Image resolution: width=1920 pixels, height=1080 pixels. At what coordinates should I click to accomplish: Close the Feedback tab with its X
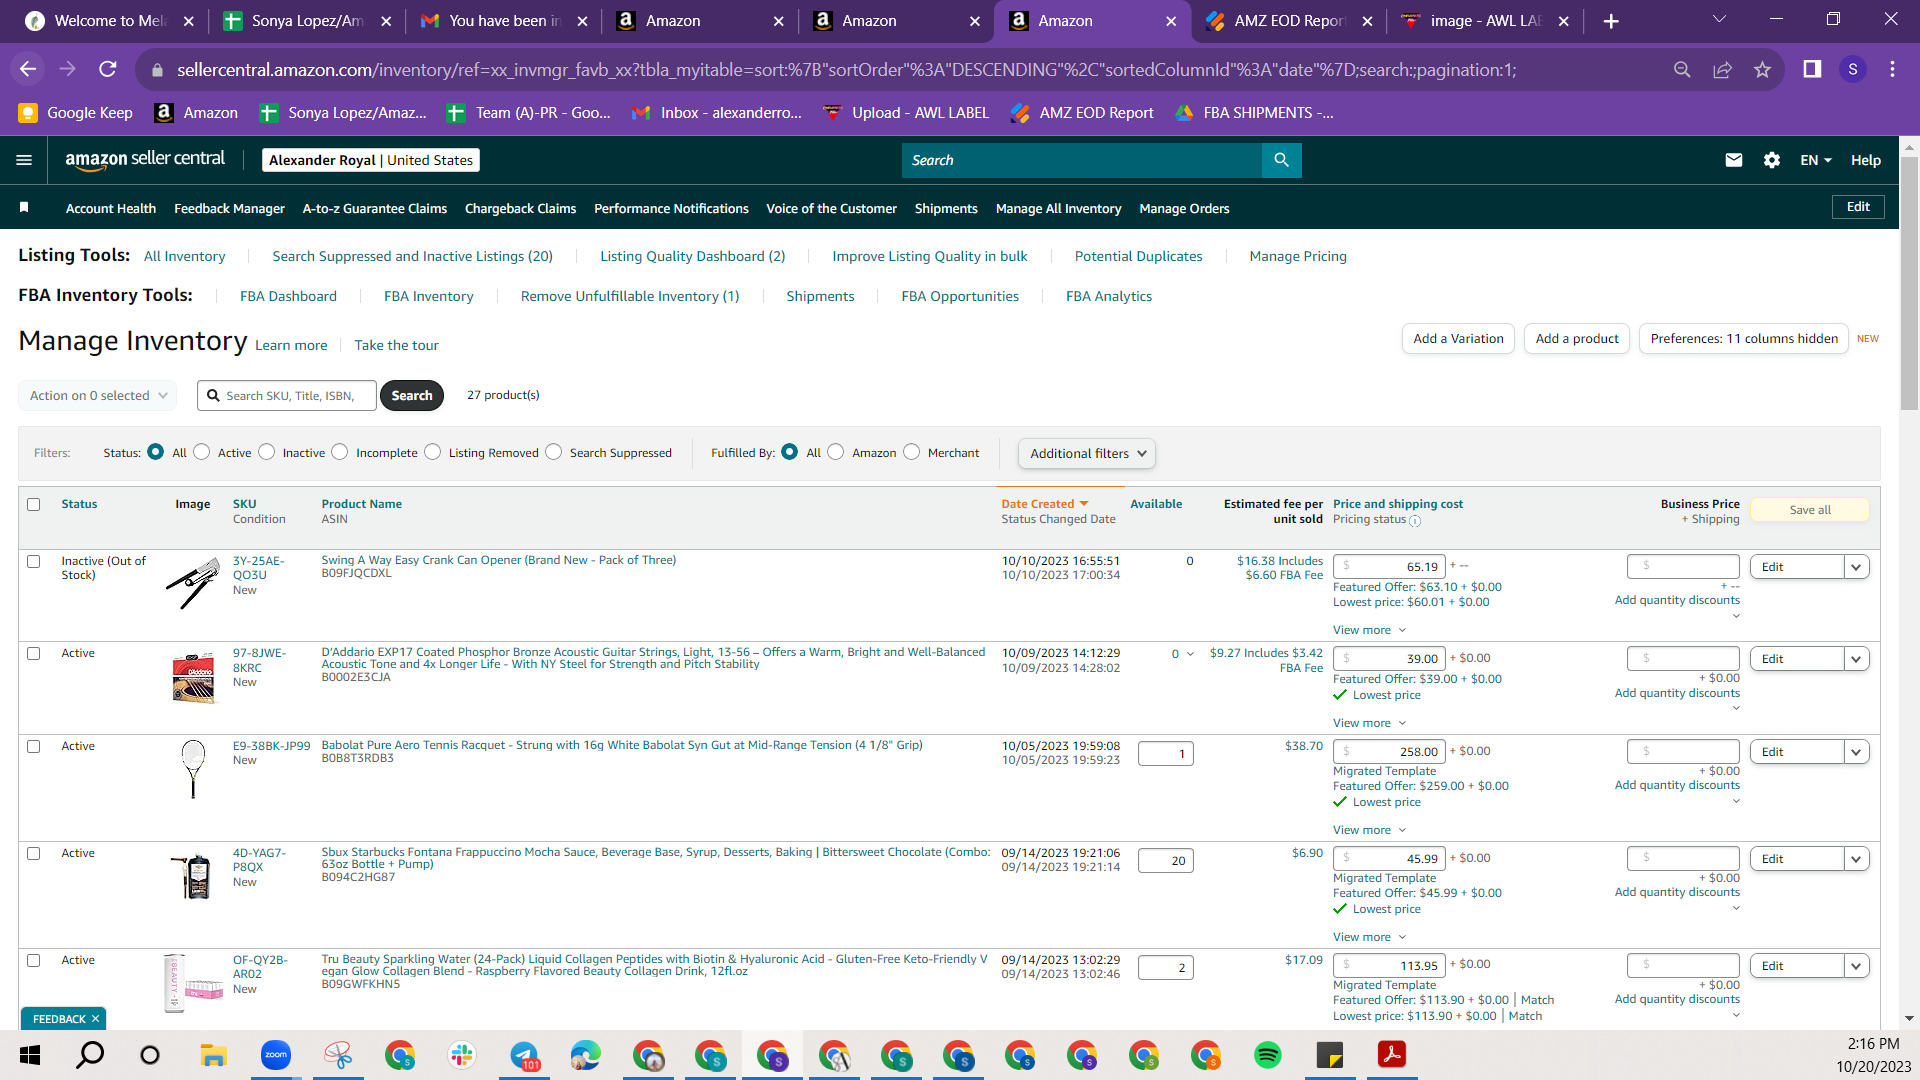[95, 1019]
